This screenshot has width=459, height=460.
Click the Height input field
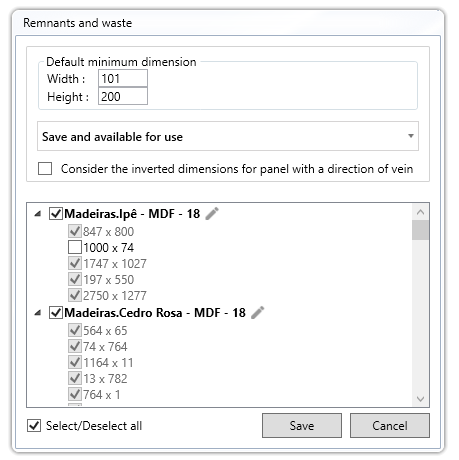pyautogui.click(x=123, y=96)
